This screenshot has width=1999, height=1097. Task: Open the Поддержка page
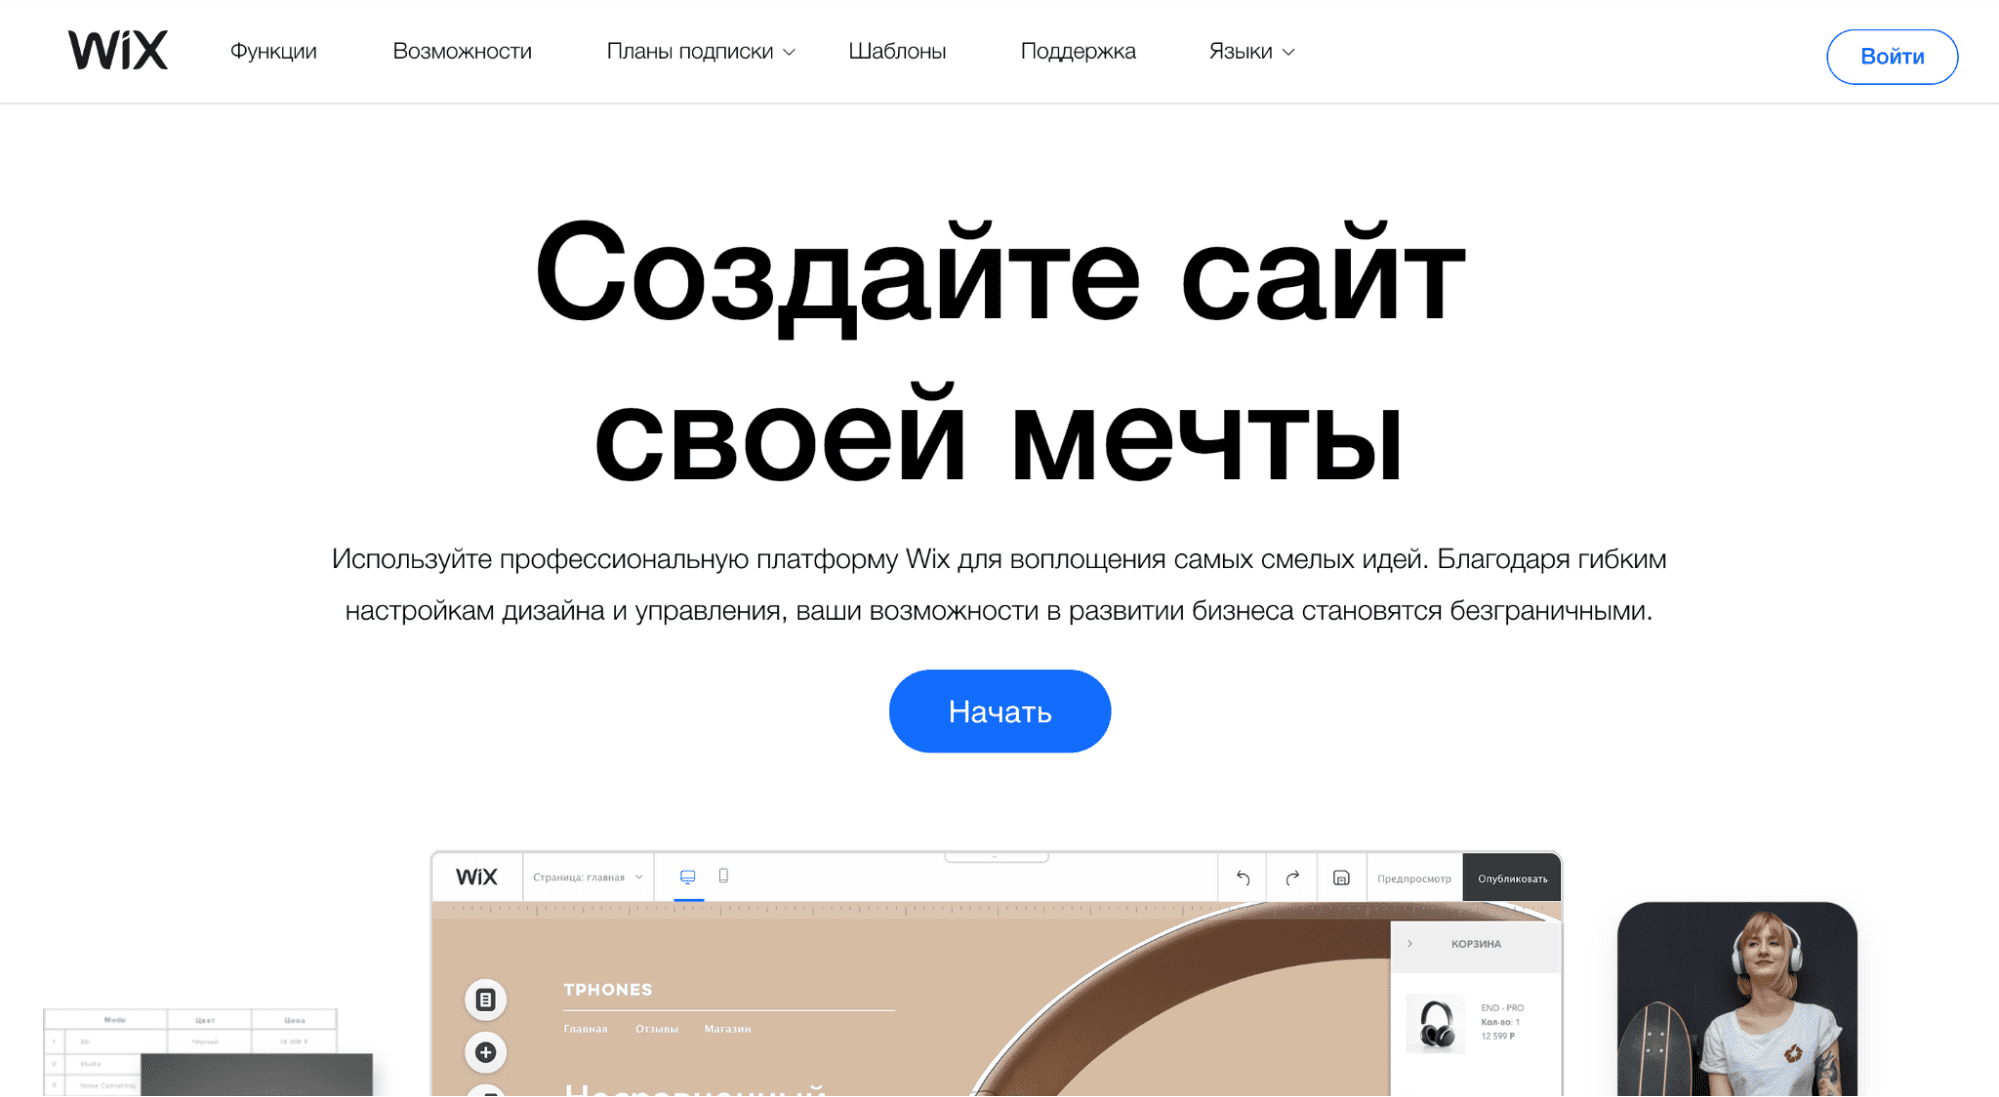[1078, 51]
